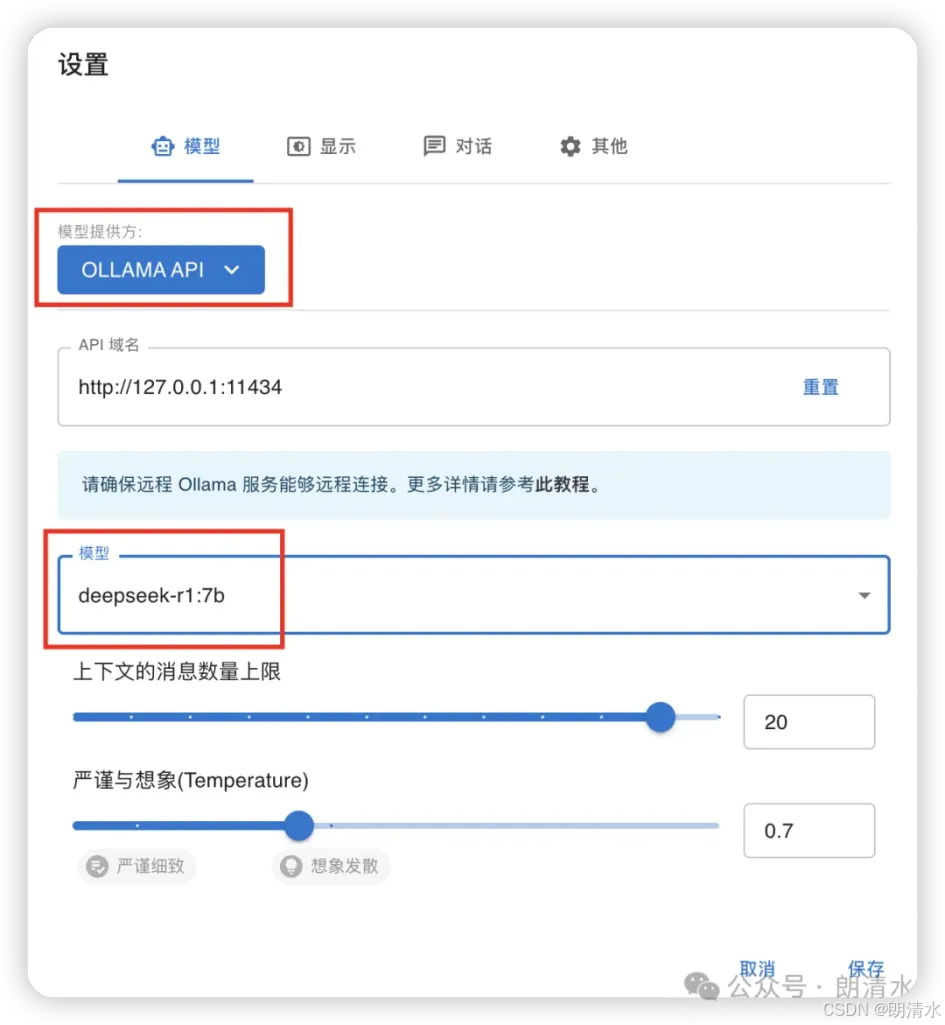945x1025 pixels.
Task: Open the 对话 settings tab
Action: pyautogui.click(x=457, y=146)
